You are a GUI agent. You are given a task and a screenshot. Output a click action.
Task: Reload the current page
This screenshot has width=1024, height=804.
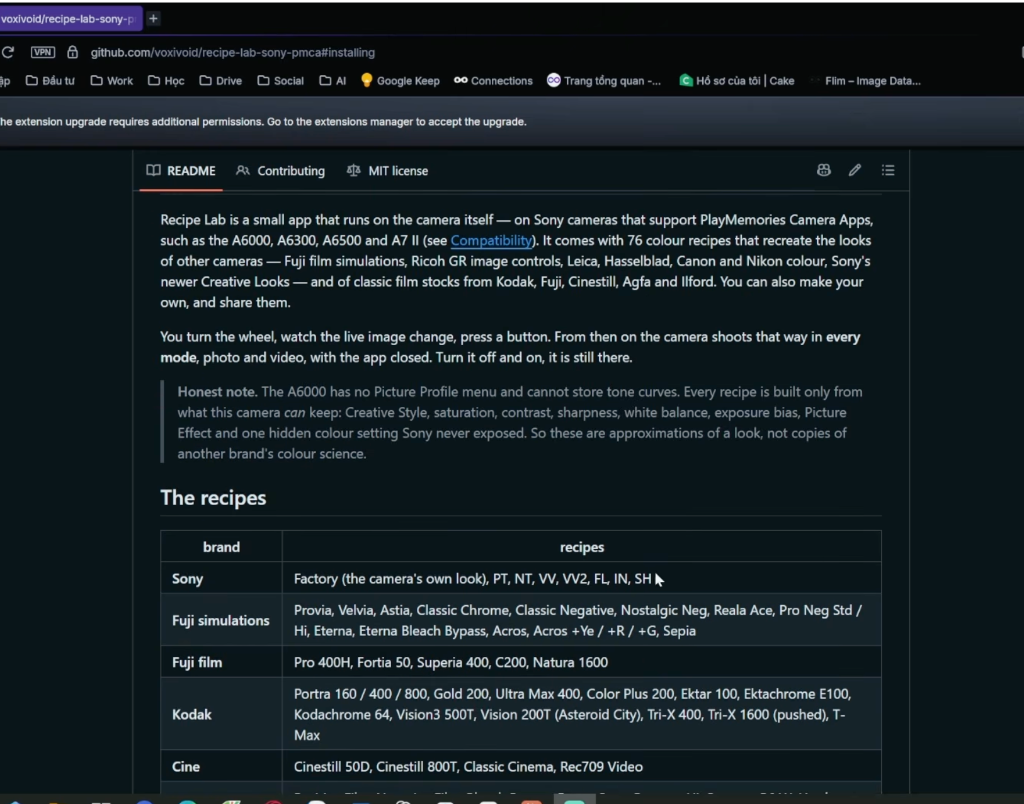[8, 52]
